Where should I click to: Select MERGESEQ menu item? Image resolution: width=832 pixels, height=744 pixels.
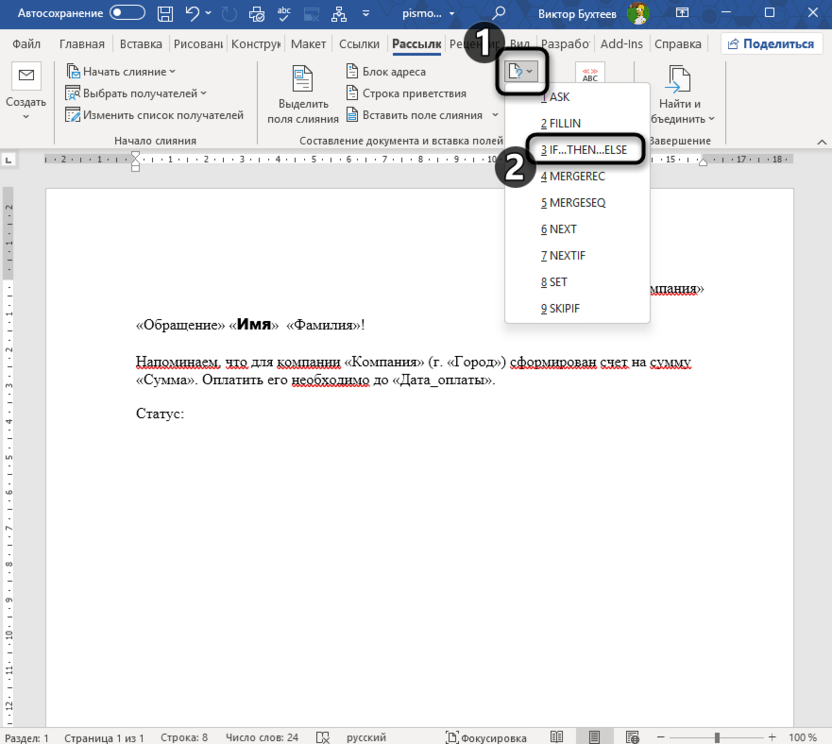click(577, 203)
